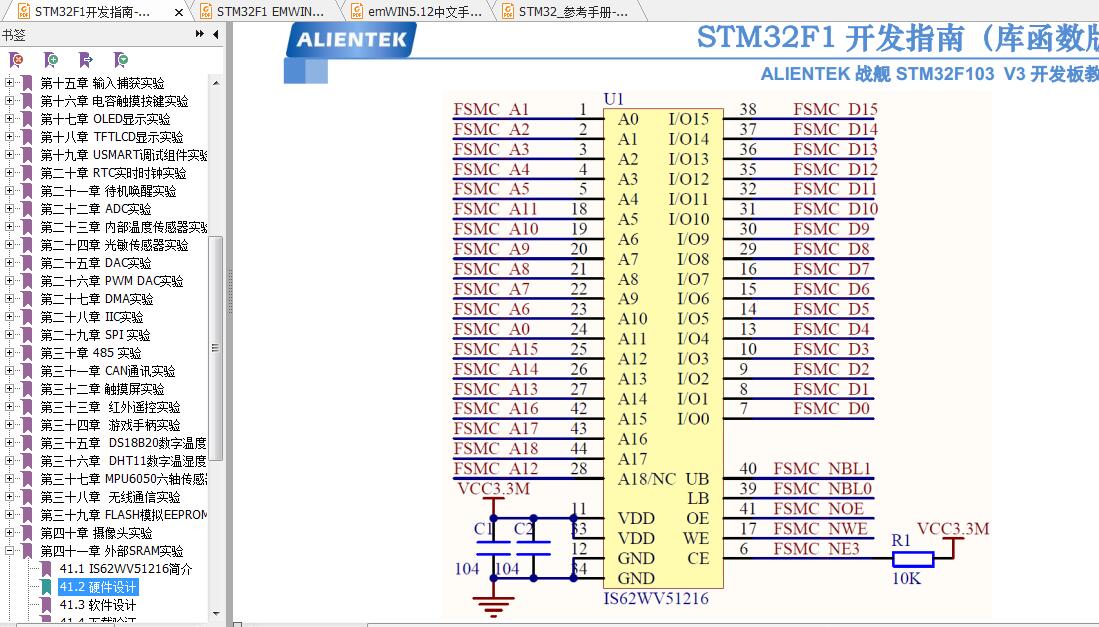Expand the 第二十六章 PWM DAC实验 node

pyautogui.click(x=9, y=281)
